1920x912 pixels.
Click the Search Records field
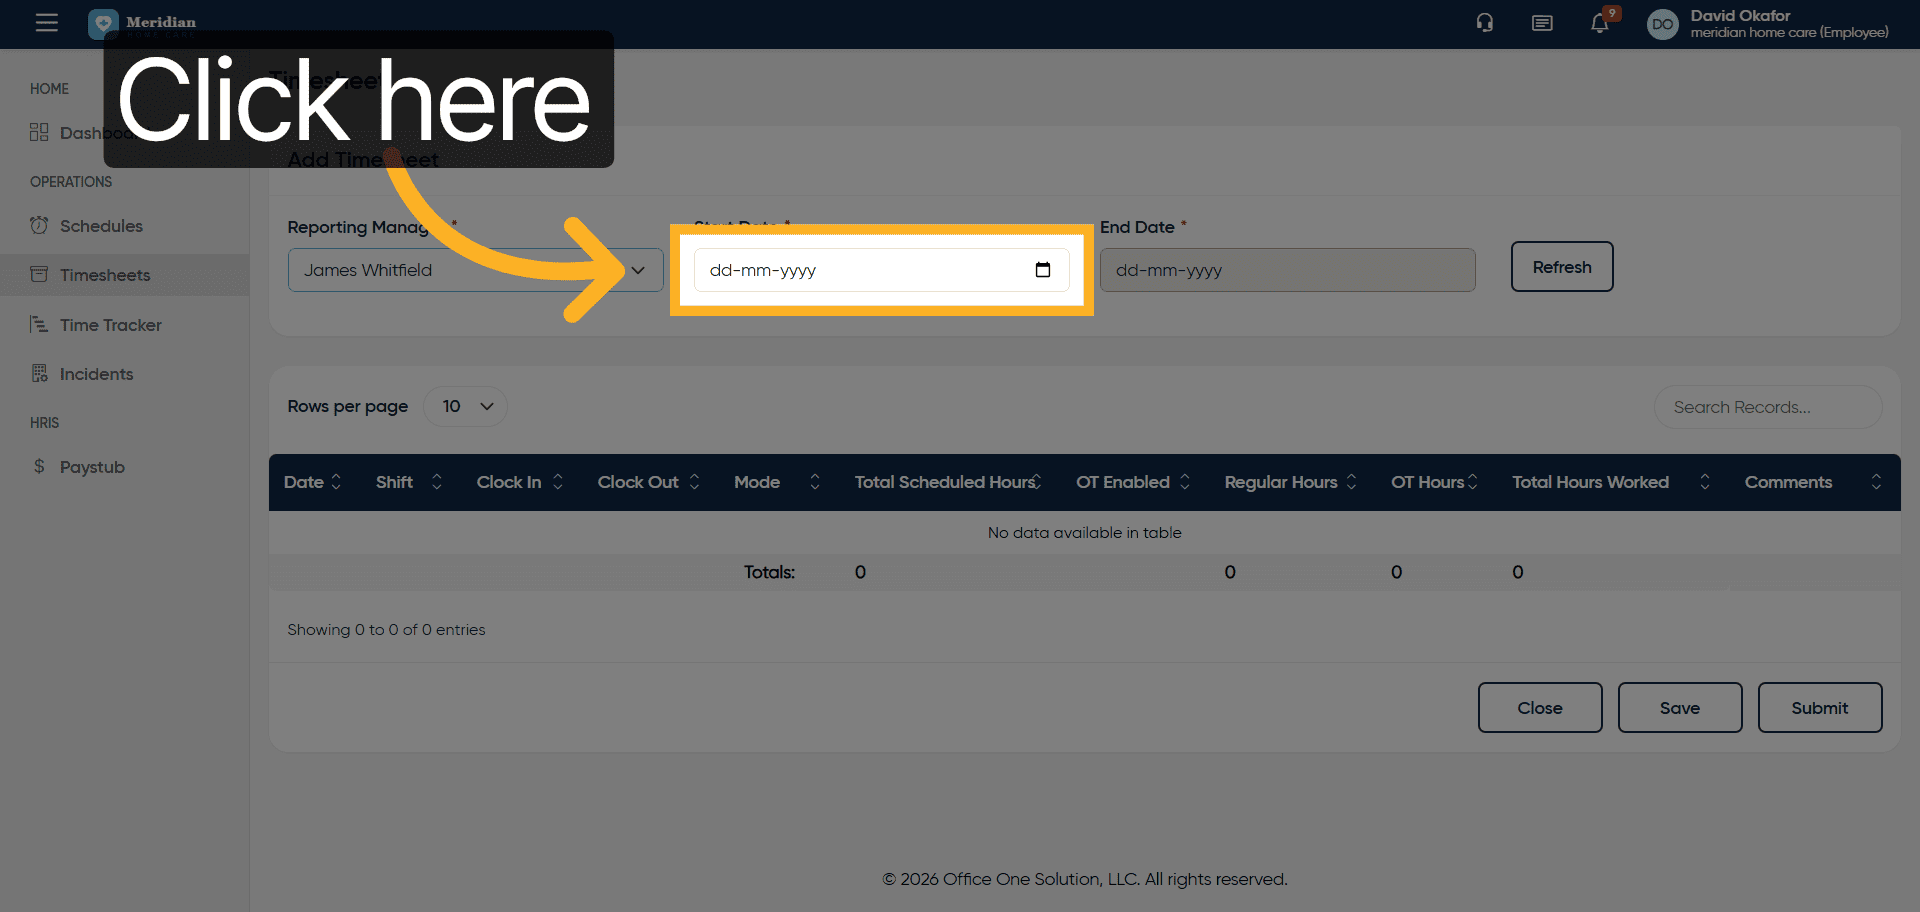click(1767, 407)
